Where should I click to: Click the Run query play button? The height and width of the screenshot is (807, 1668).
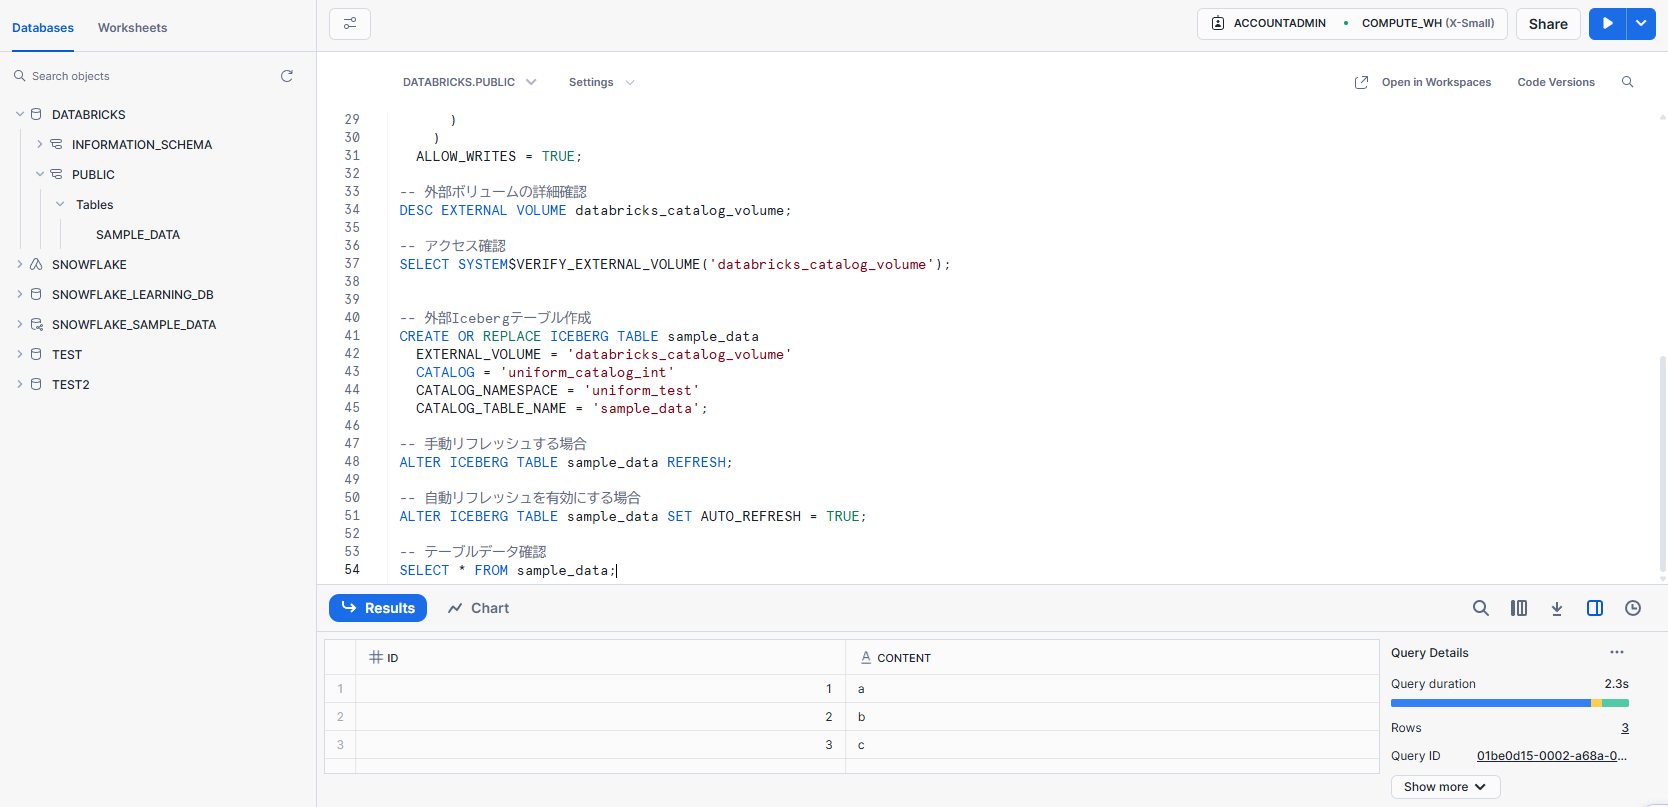click(x=1607, y=24)
